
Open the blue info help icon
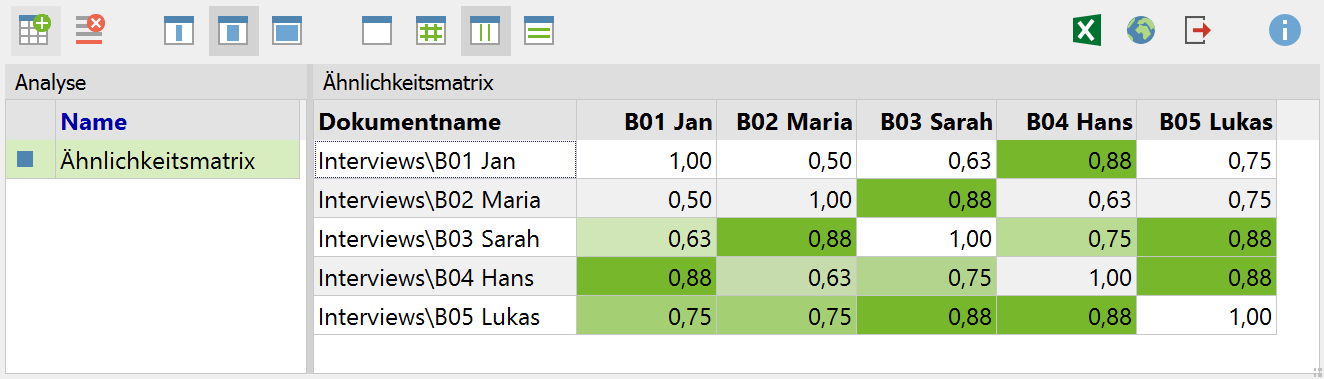tap(1285, 30)
